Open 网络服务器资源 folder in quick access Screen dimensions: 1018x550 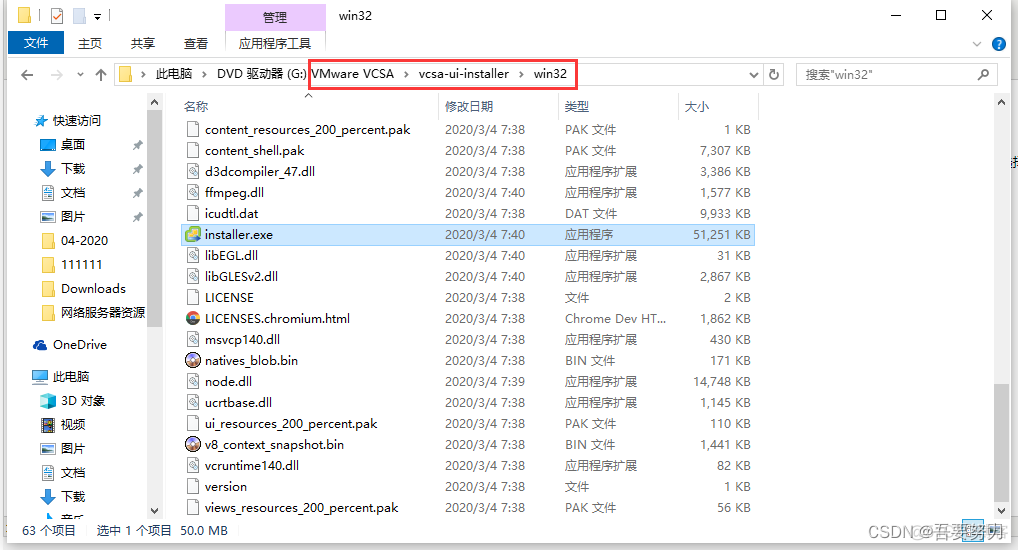pos(103,312)
